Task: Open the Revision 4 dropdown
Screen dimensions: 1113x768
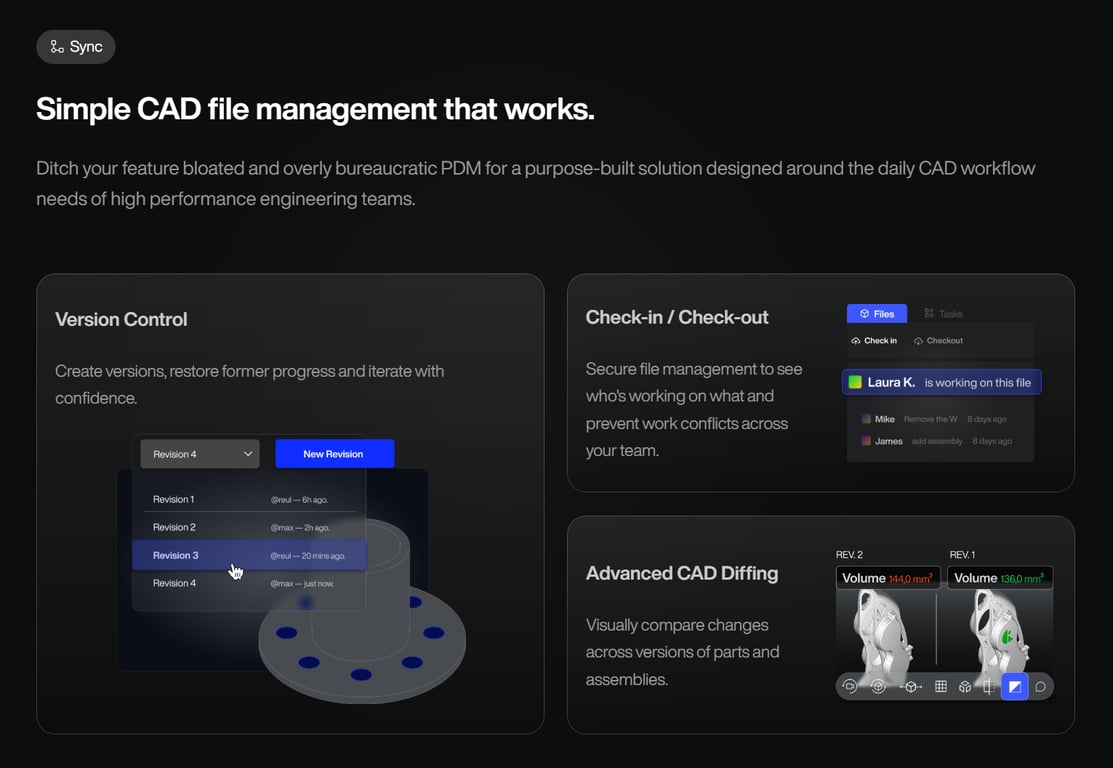Action: (199, 453)
